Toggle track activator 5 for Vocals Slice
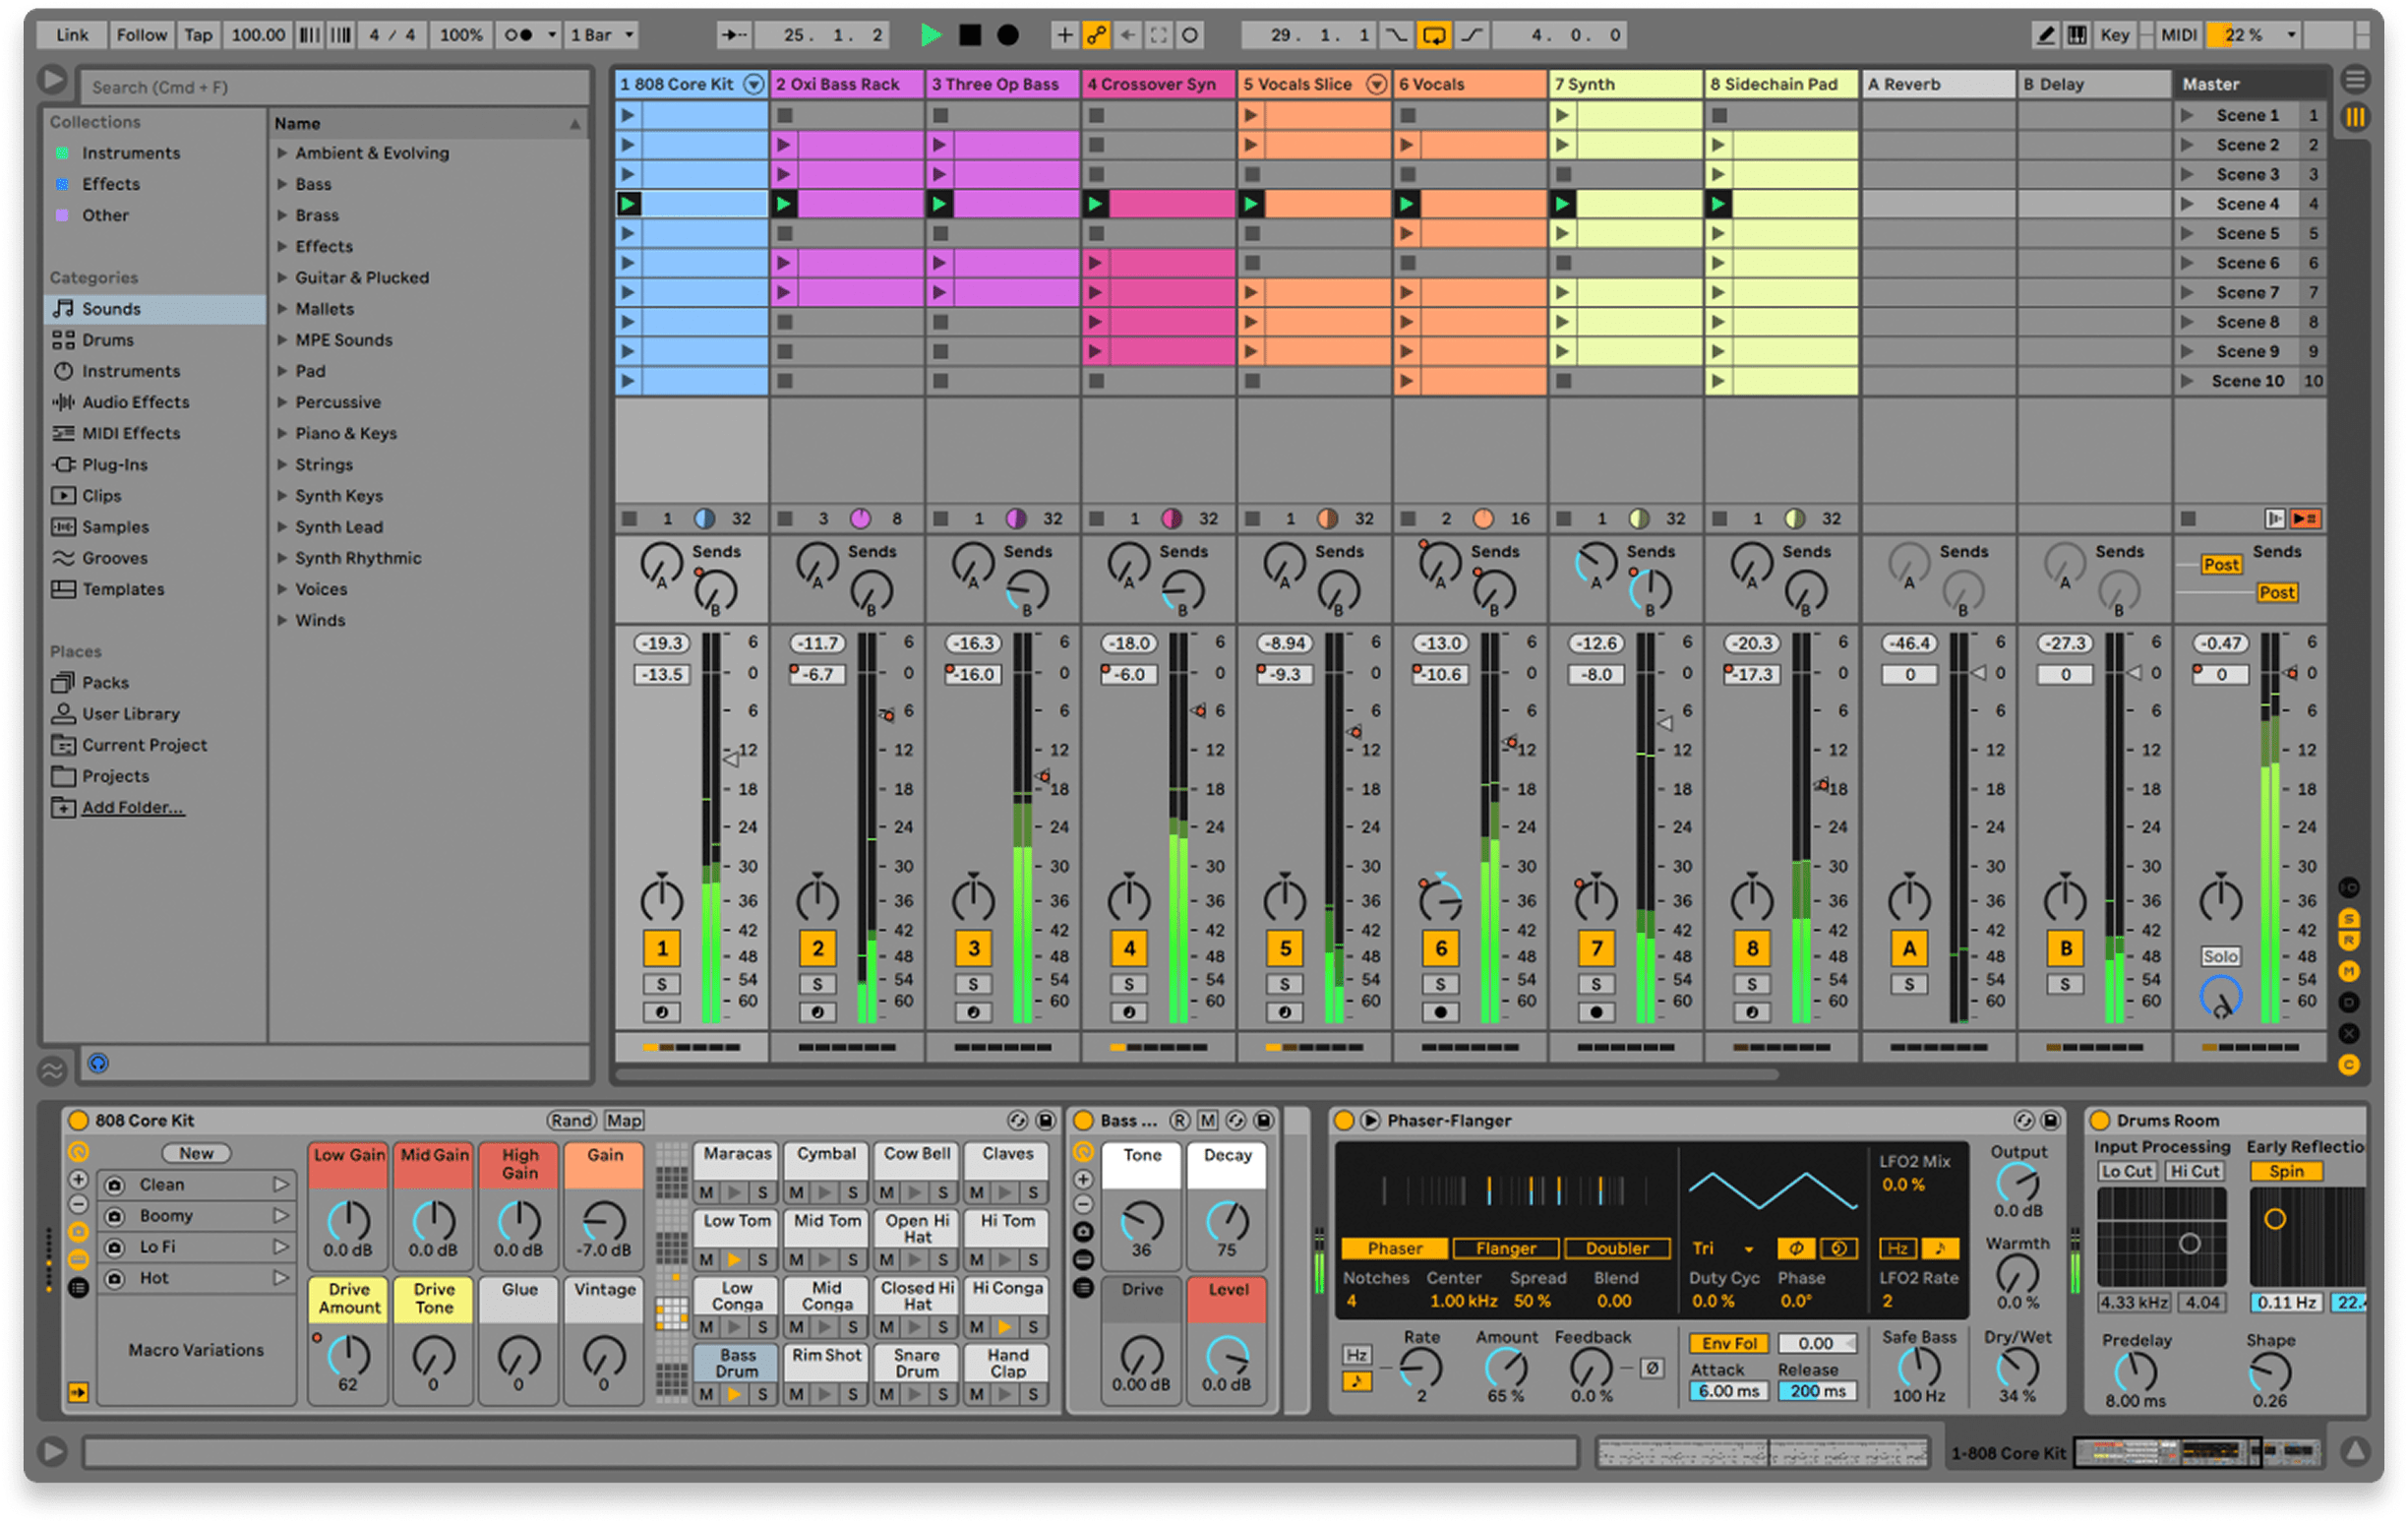Screen dimensions: 2408x1523 (1285, 948)
